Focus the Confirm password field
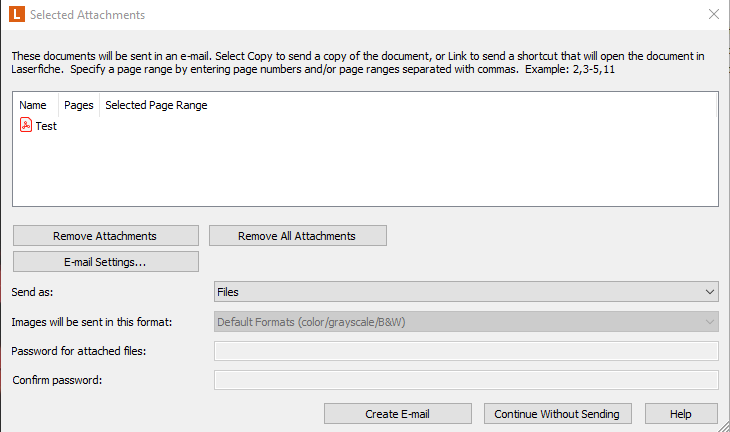Image resolution: width=730 pixels, height=432 pixels. pyautogui.click(x=466, y=380)
